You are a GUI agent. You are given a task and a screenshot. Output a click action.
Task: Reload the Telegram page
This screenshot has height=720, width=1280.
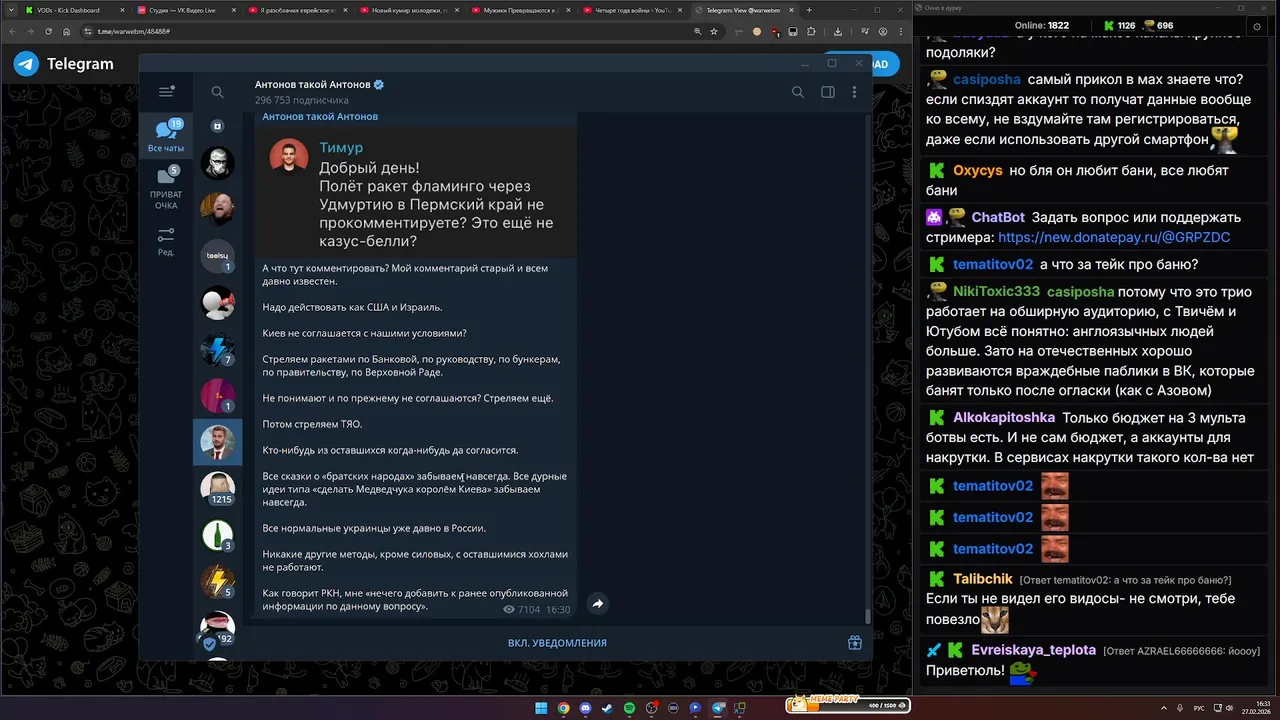click(48, 31)
